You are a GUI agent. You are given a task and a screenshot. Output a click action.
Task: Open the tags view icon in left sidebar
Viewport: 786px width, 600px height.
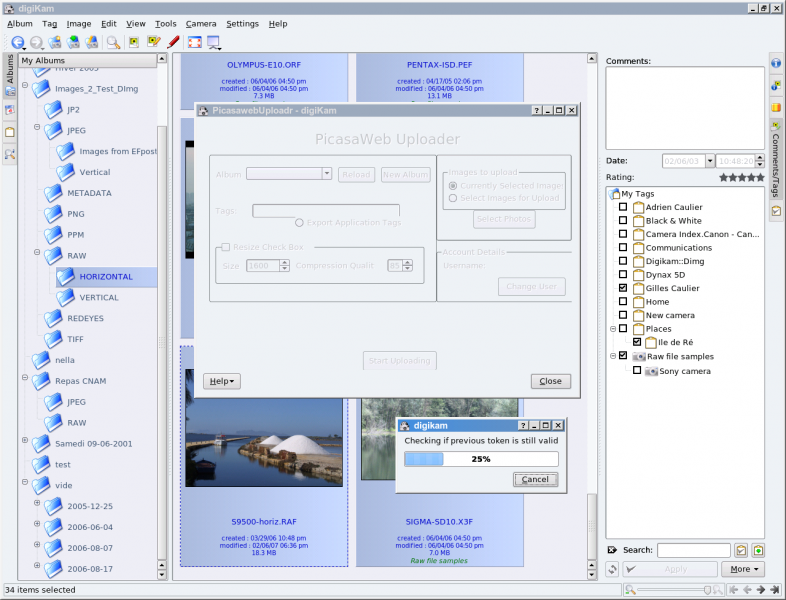tap(10, 132)
